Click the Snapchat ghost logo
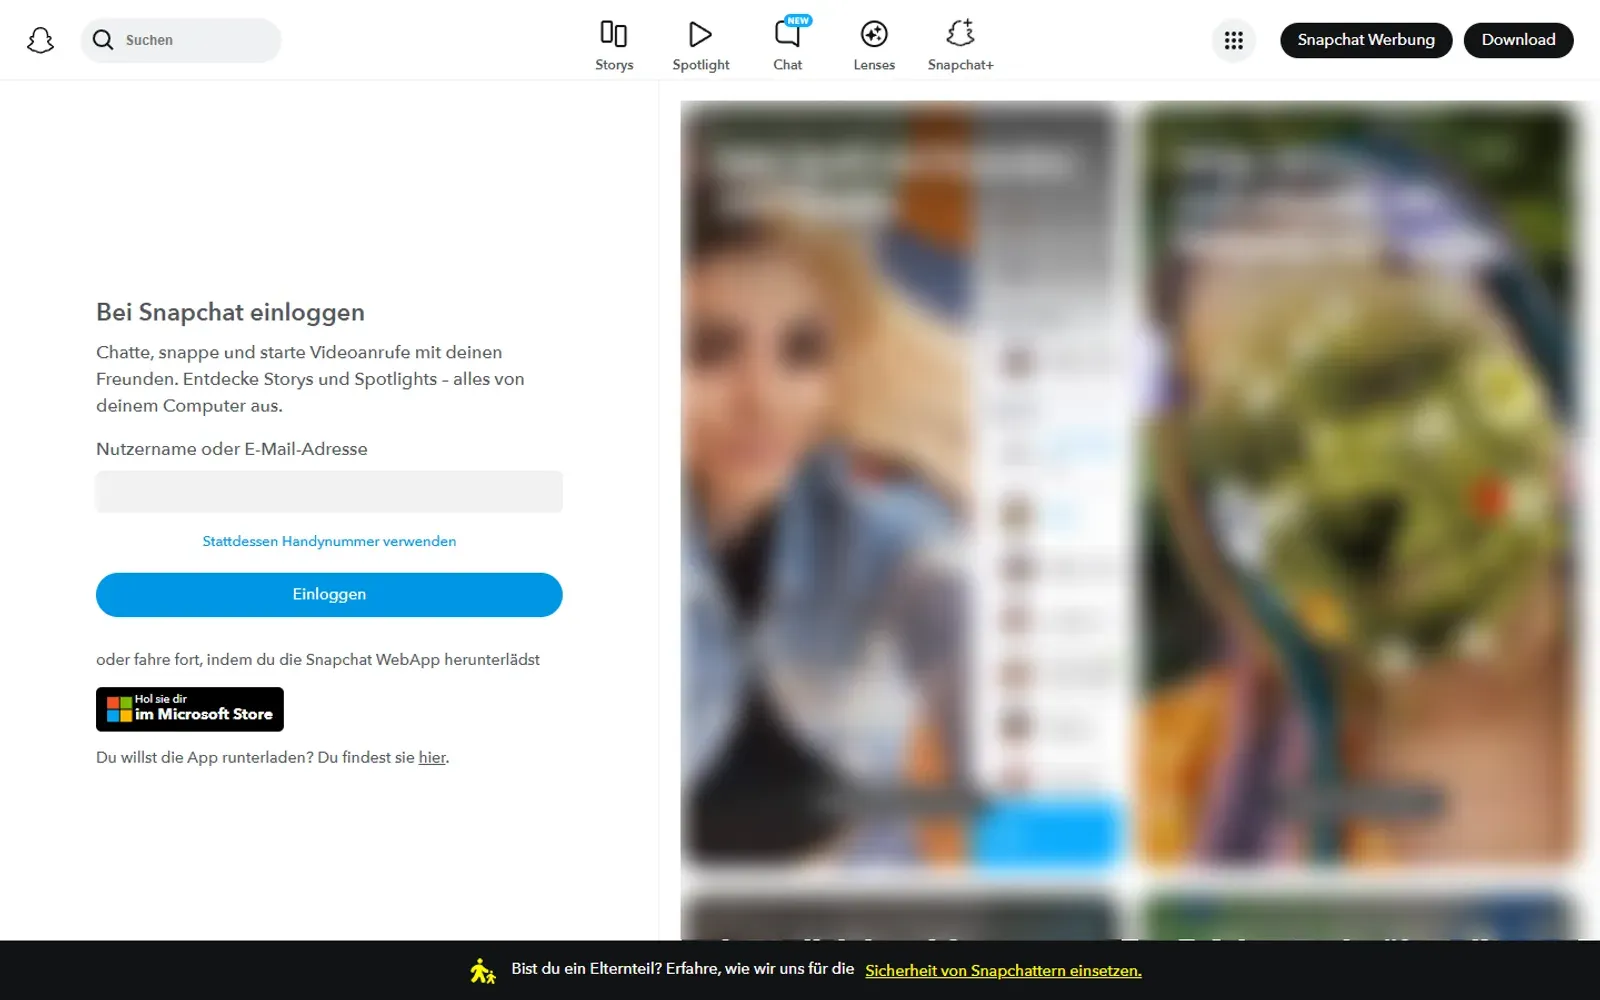The width and height of the screenshot is (1600, 1000). (x=40, y=40)
